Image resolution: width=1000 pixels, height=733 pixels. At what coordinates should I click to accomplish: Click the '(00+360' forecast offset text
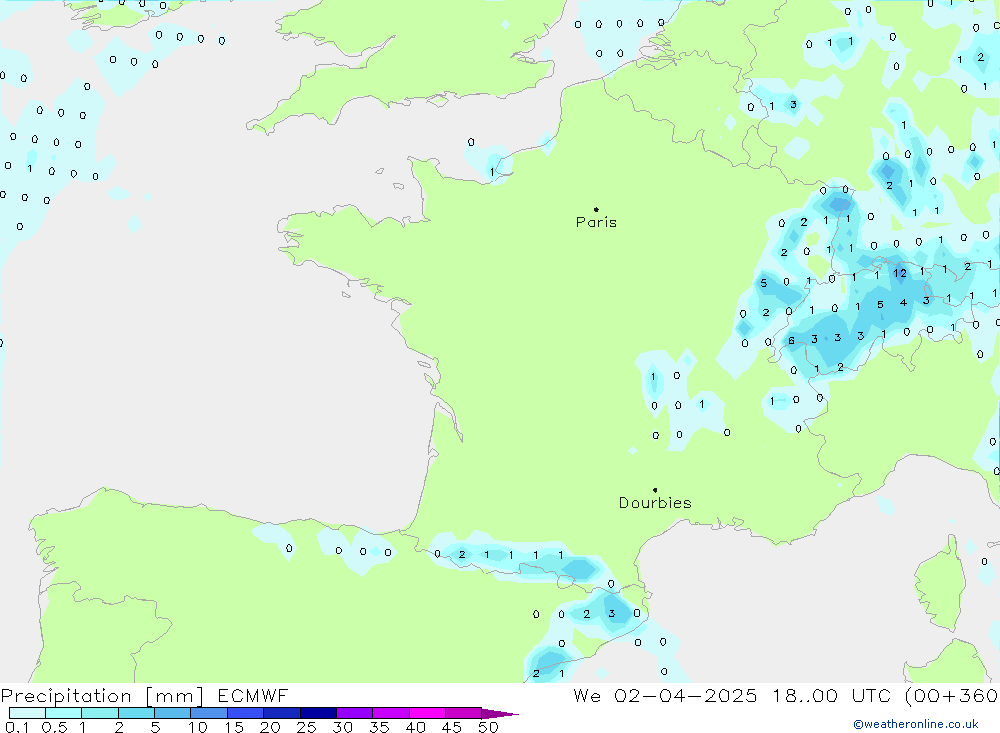pyautogui.click(x=951, y=695)
